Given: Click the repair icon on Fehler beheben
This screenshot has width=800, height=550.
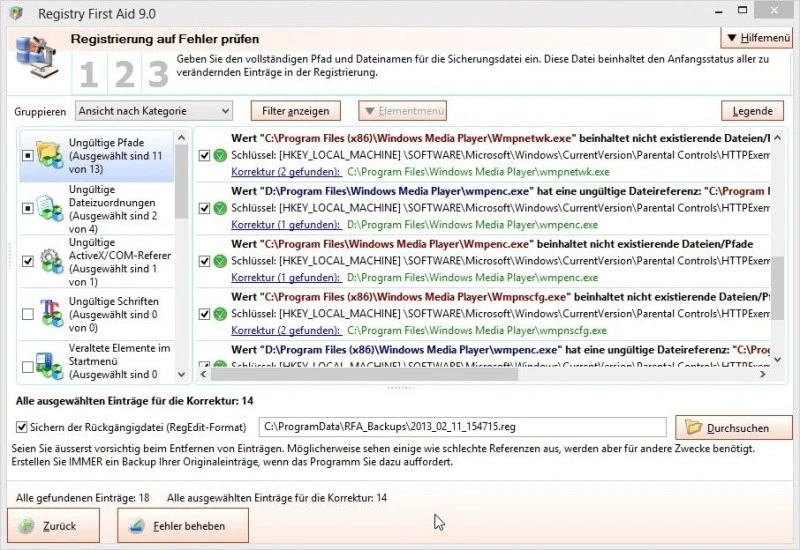Looking at the screenshot, I should coord(136,526).
